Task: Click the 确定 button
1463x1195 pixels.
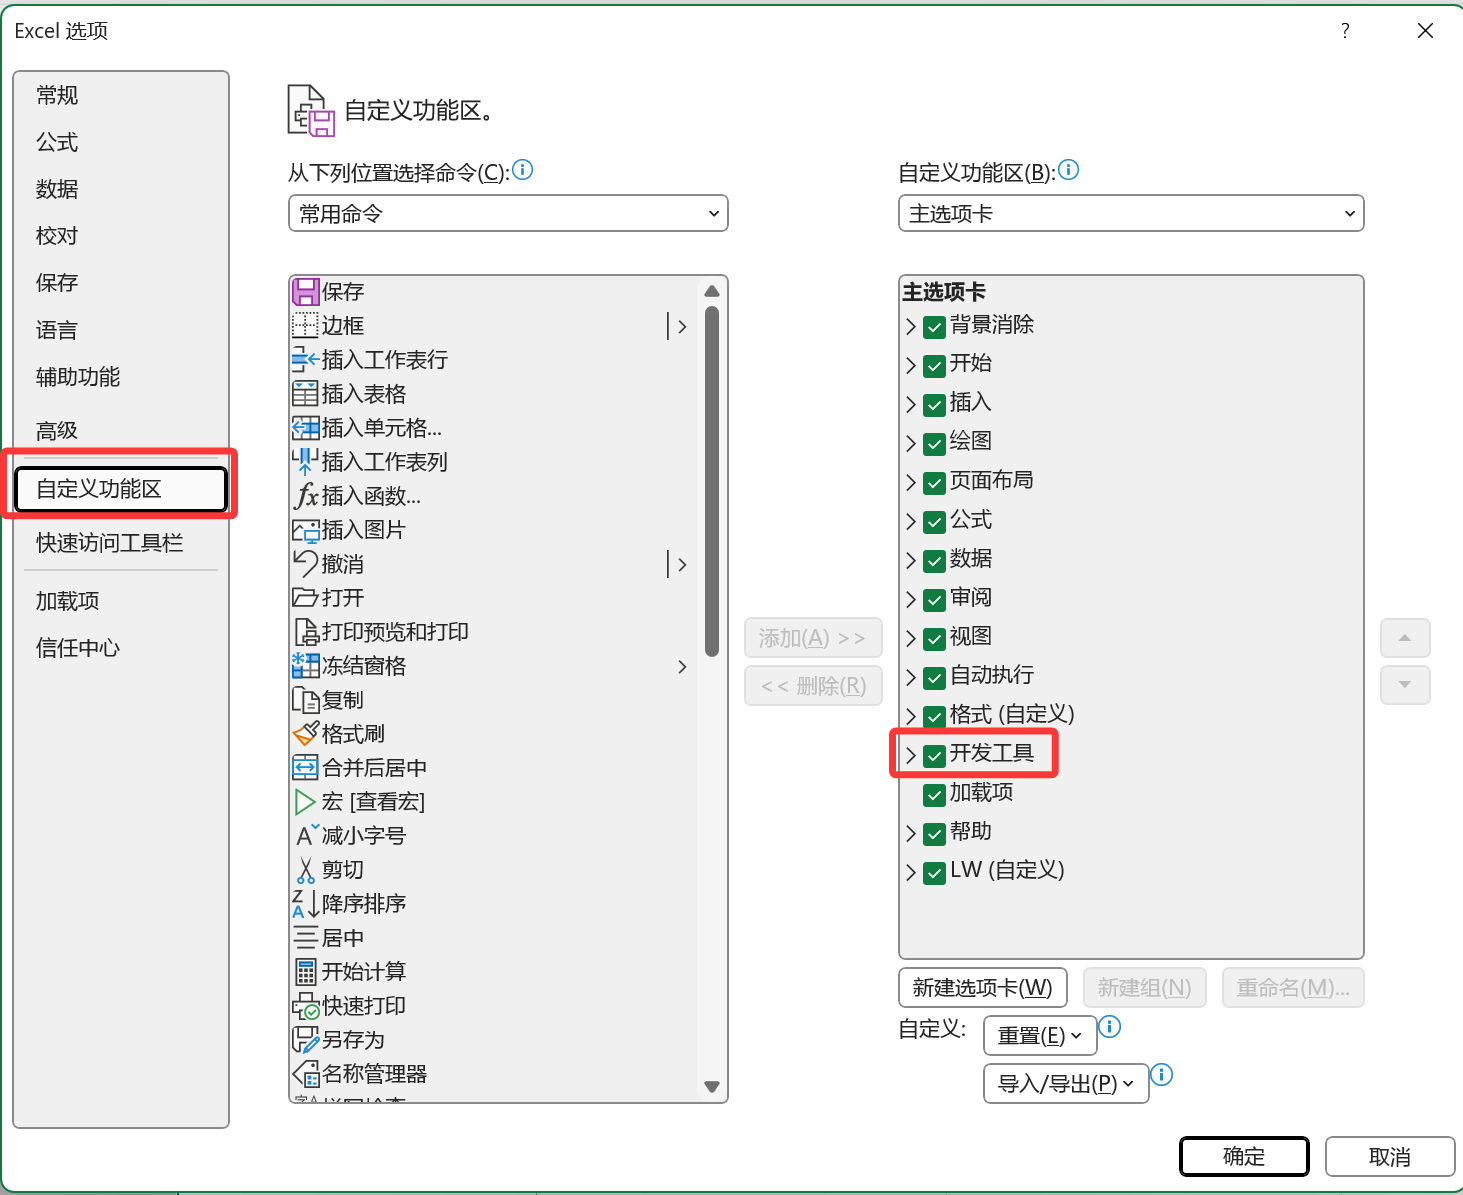Action: point(1244,1157)
